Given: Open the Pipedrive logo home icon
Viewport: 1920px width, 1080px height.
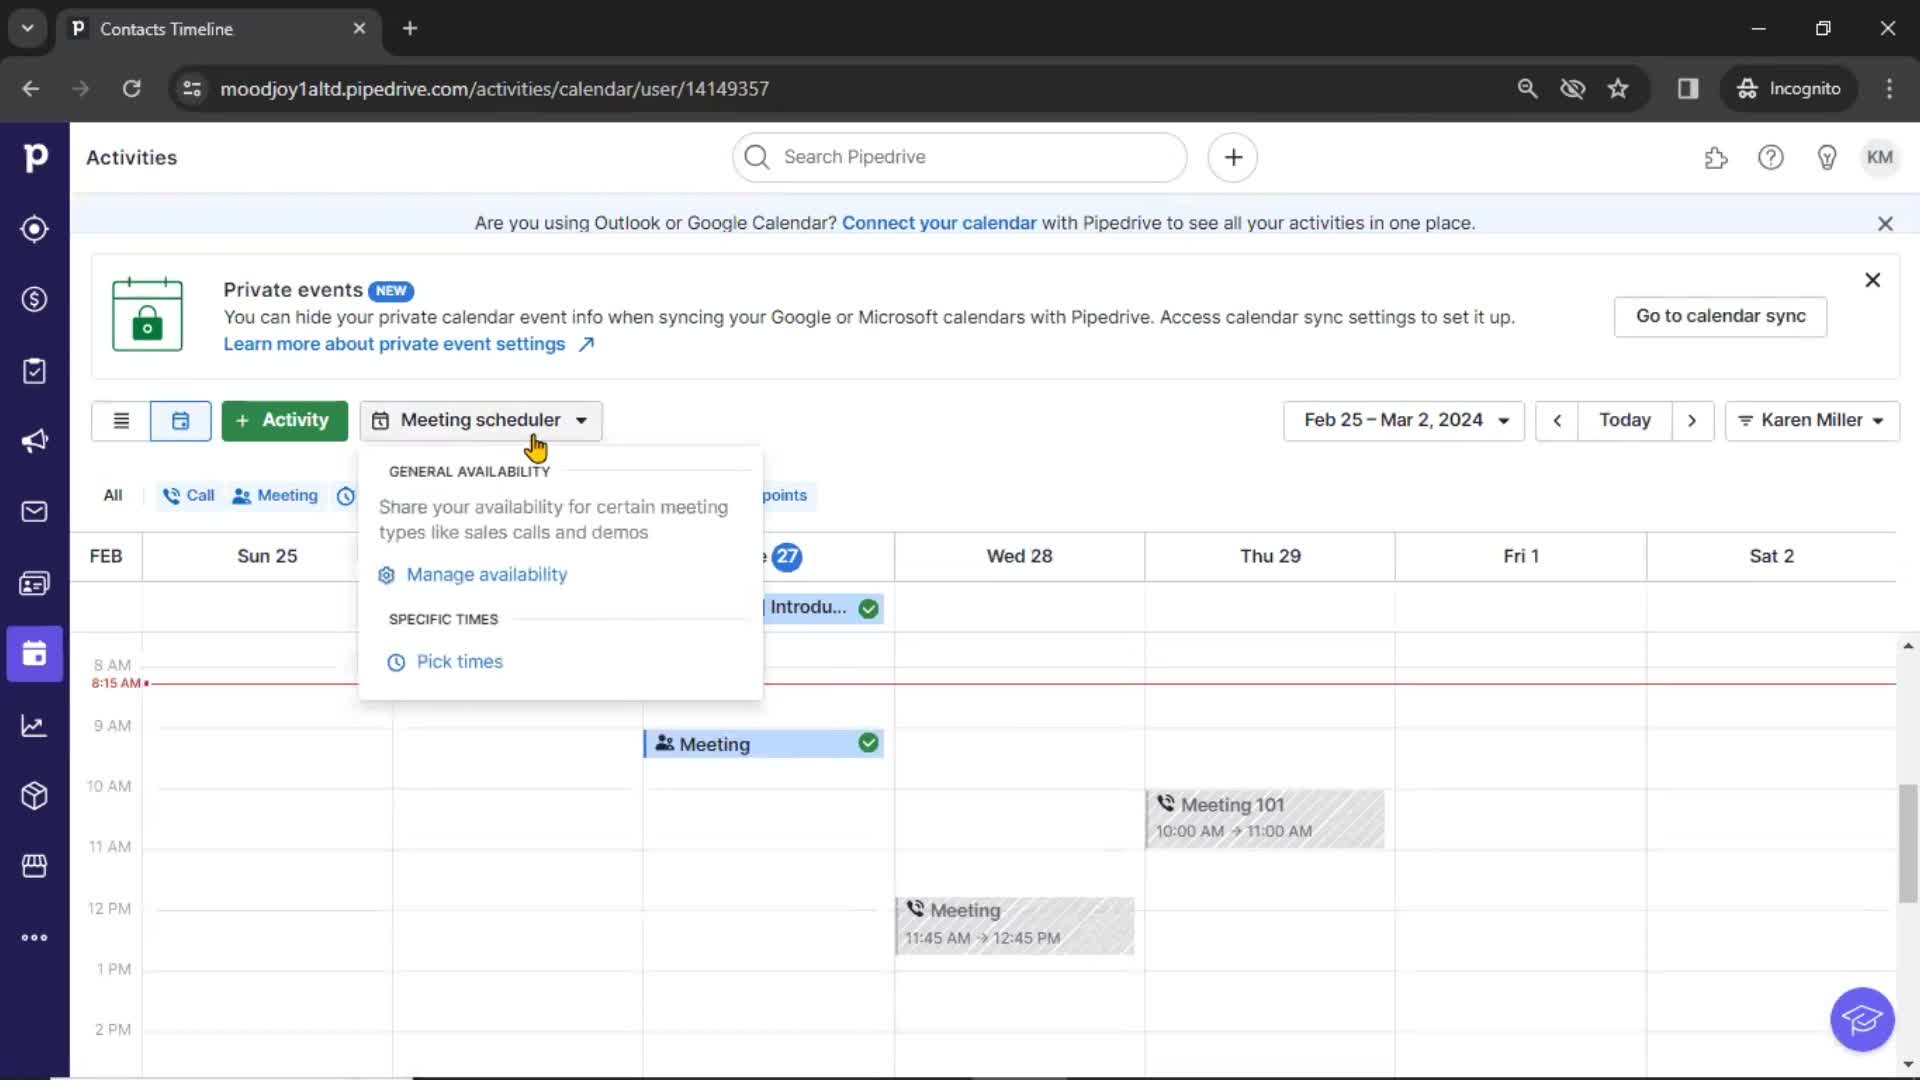Looking at the screenshot, I should [35, 157].
